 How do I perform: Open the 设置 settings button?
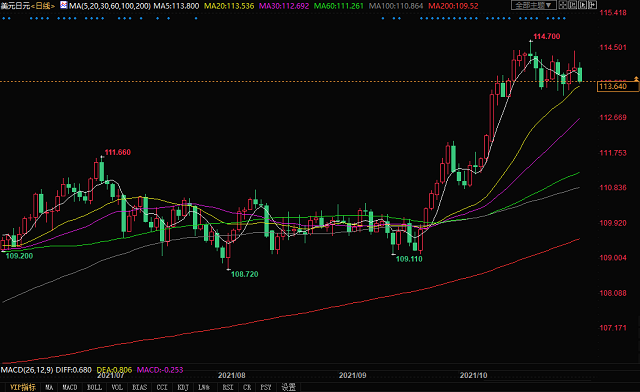point(289,387)
